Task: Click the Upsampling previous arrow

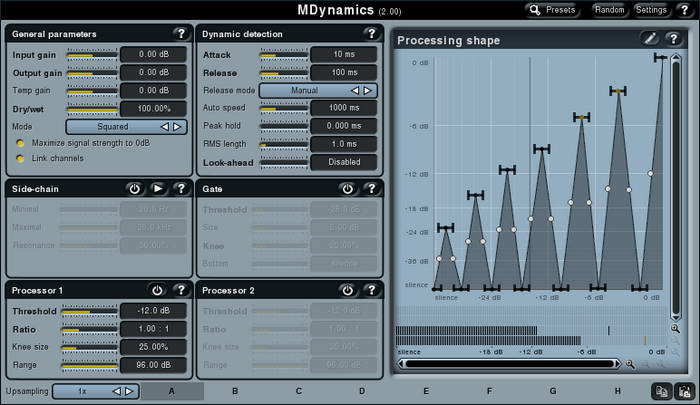Action: [117, 391]
